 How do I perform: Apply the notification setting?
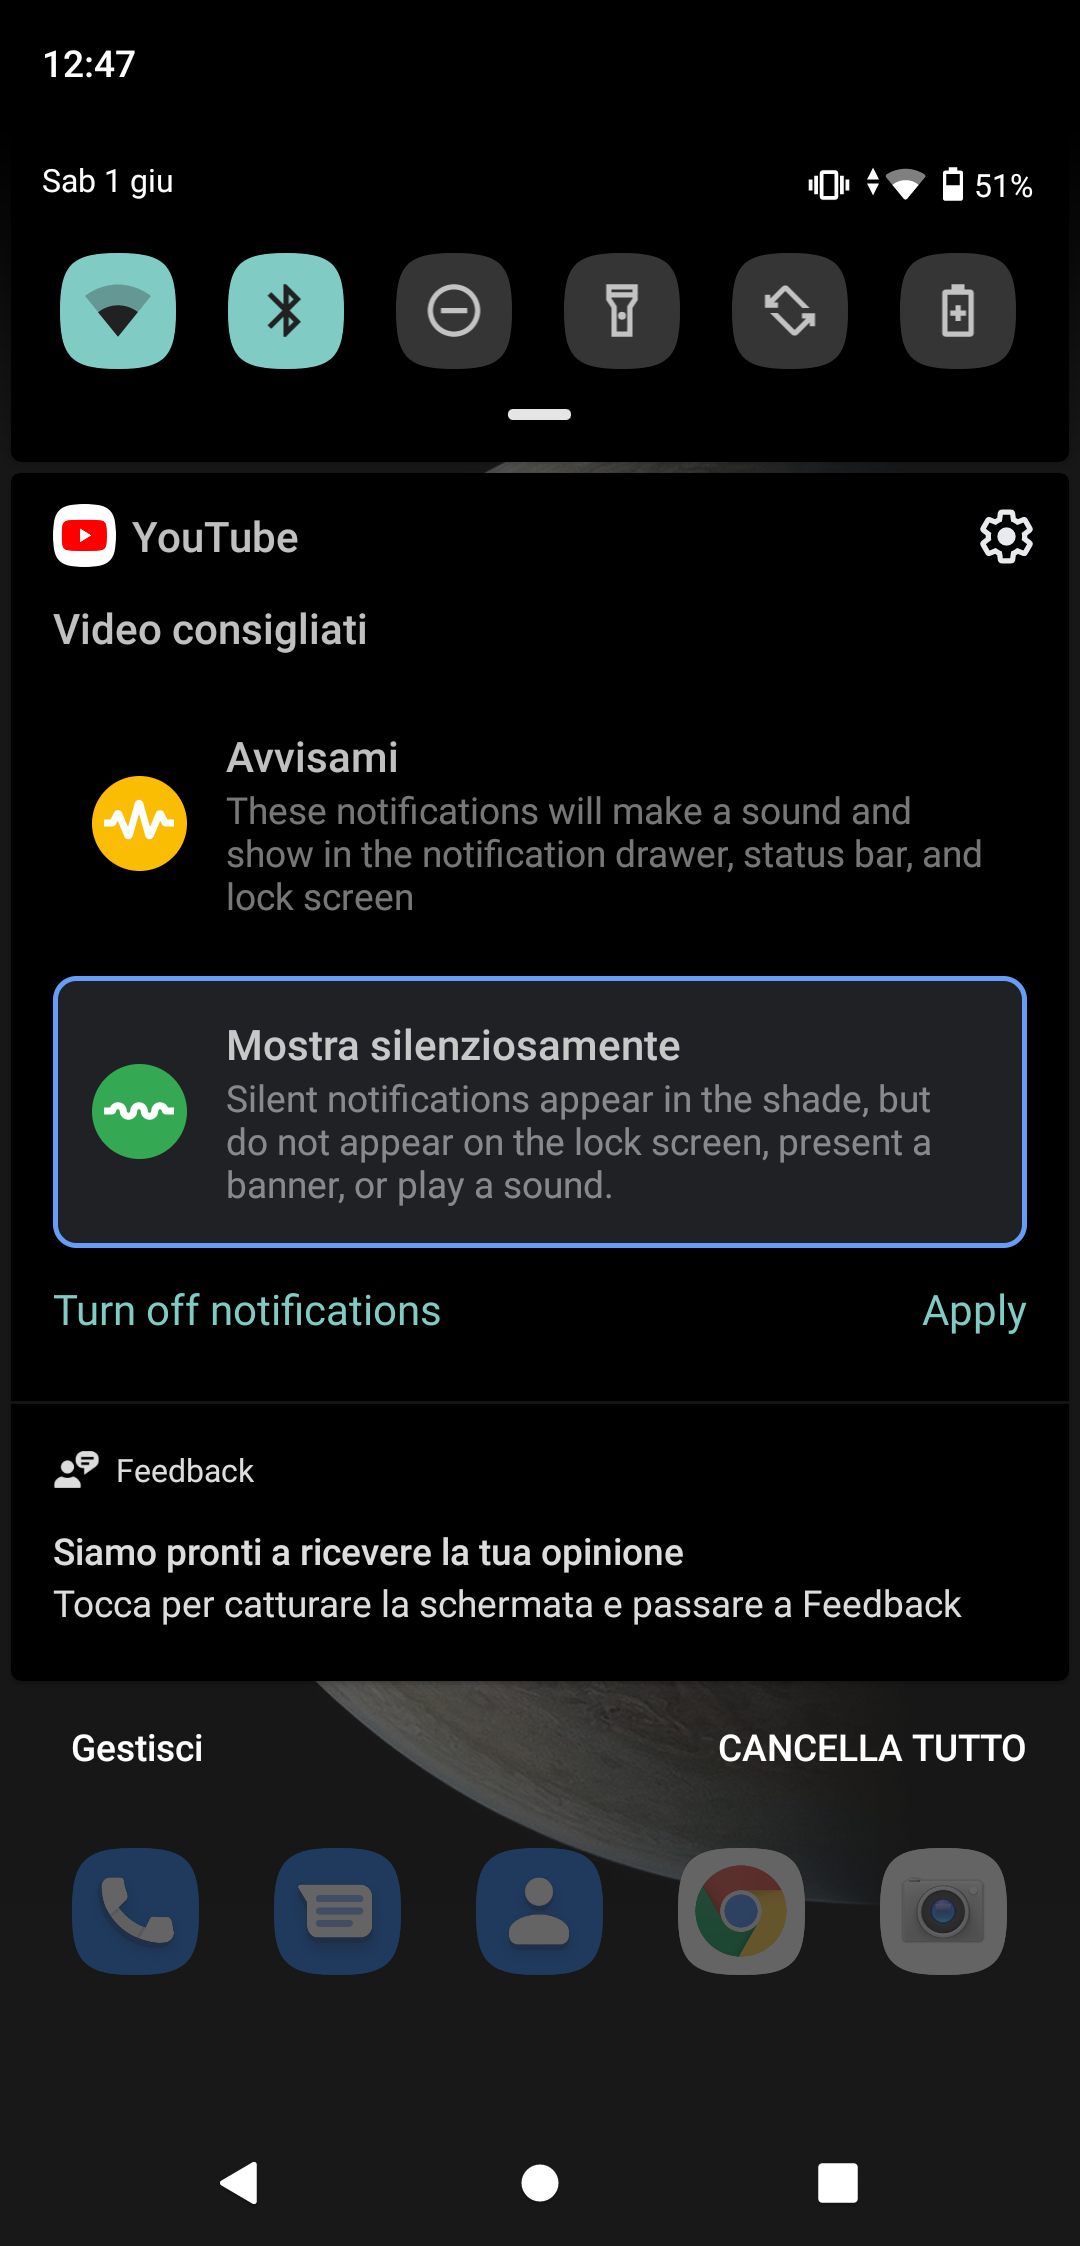tap(974, 1311)
